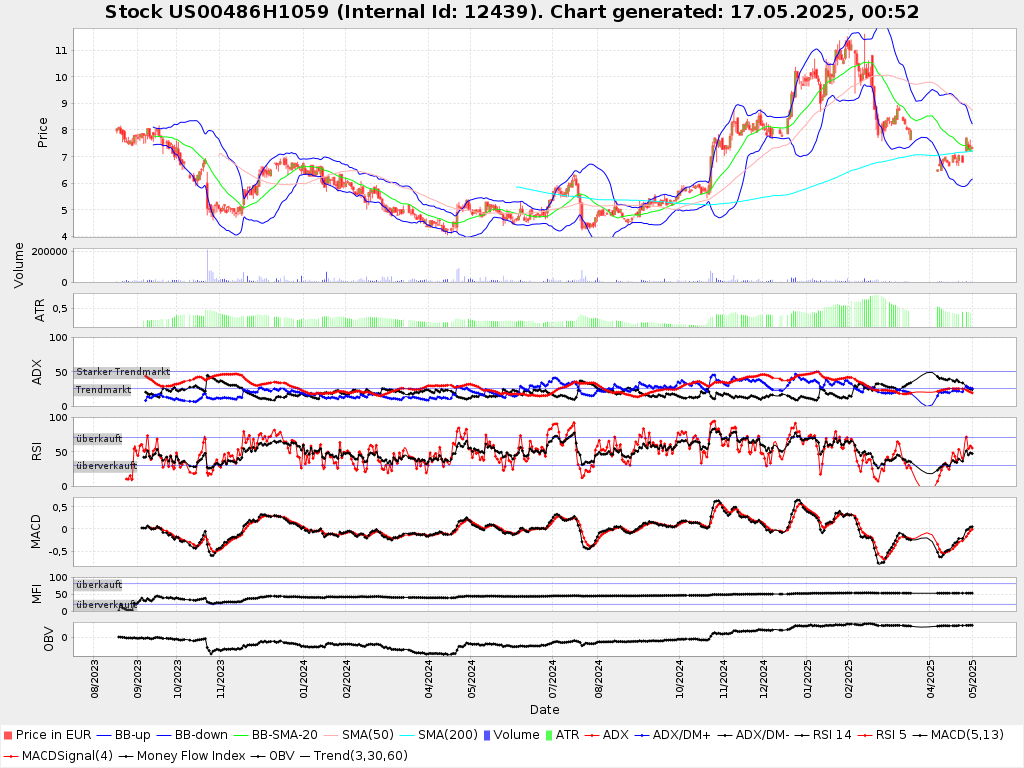
Task: Click the Trendmarkt annotation in ADX panel
Action: tap(103, 390)
